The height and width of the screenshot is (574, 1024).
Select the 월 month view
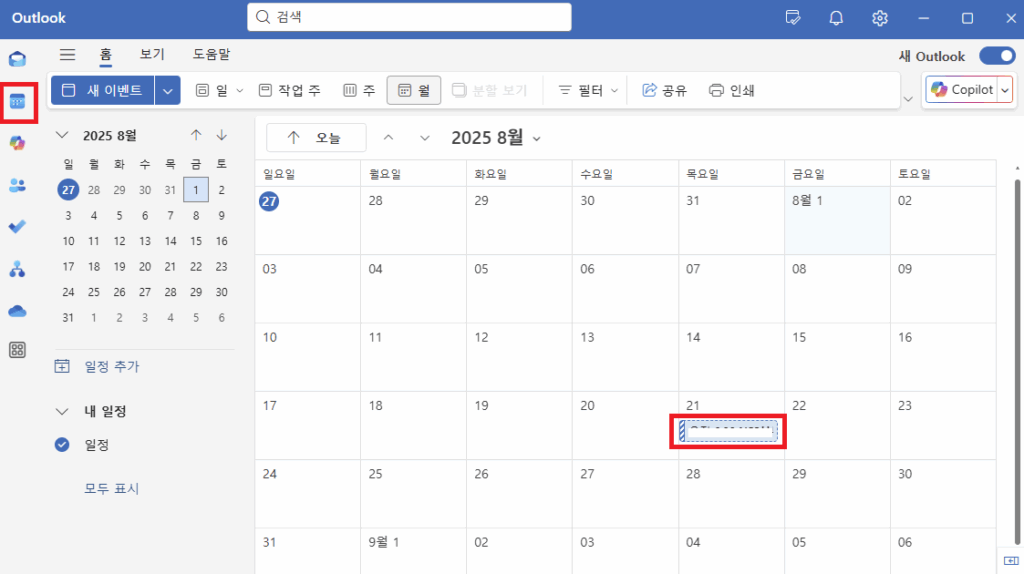pyautogui.click(x=414, y=90)
